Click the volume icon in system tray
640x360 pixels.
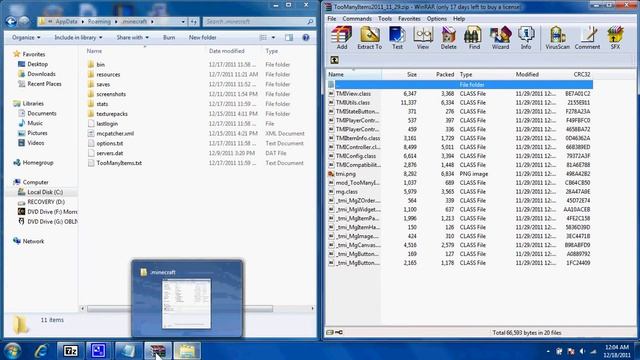582,351
